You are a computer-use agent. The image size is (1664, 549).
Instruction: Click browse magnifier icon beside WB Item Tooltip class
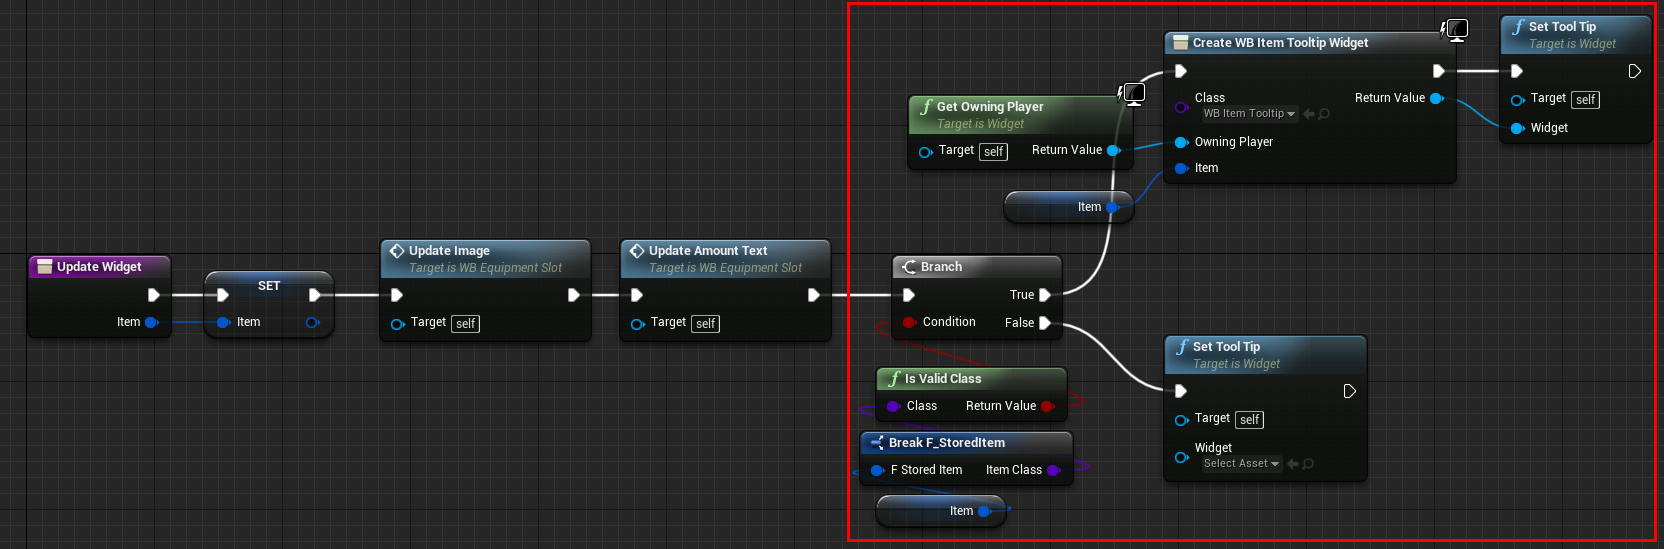tap(1324, 114)
